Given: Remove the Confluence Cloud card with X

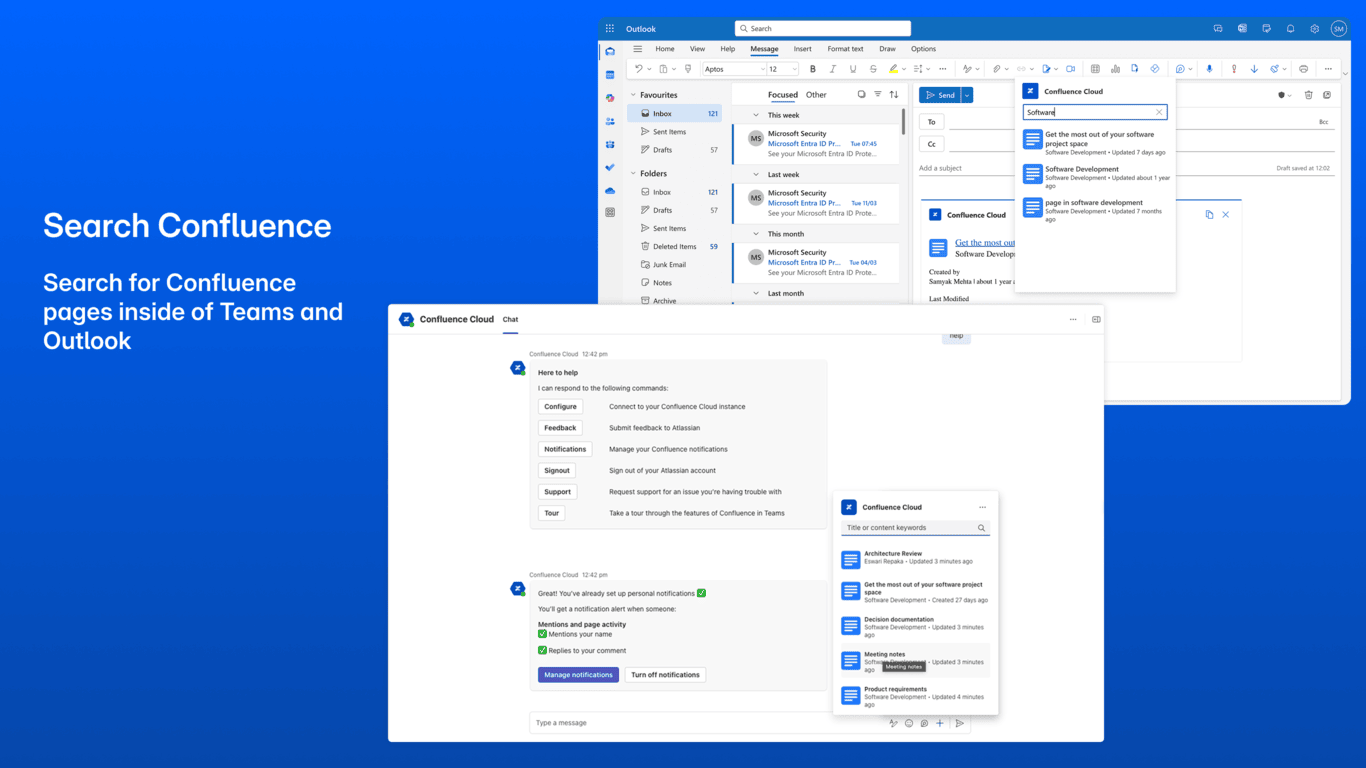Looking at the screenshot, I should coord(1226,215).
